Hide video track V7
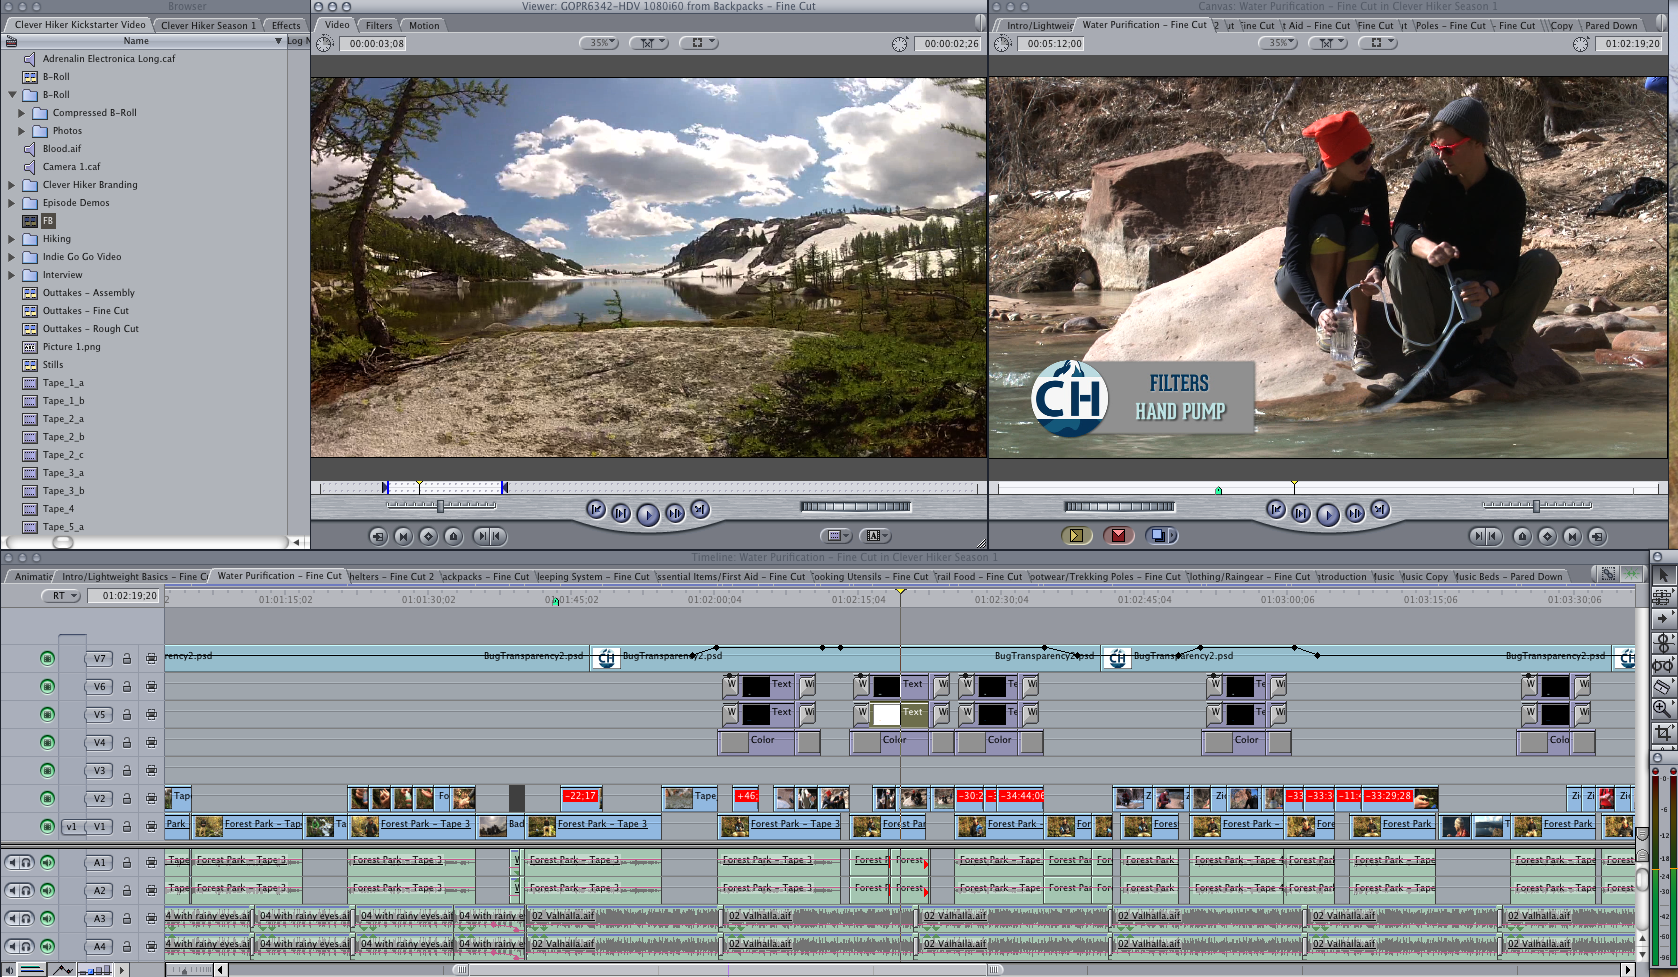Viewport: 1678px width, 977px height. [x=47, y=658]
